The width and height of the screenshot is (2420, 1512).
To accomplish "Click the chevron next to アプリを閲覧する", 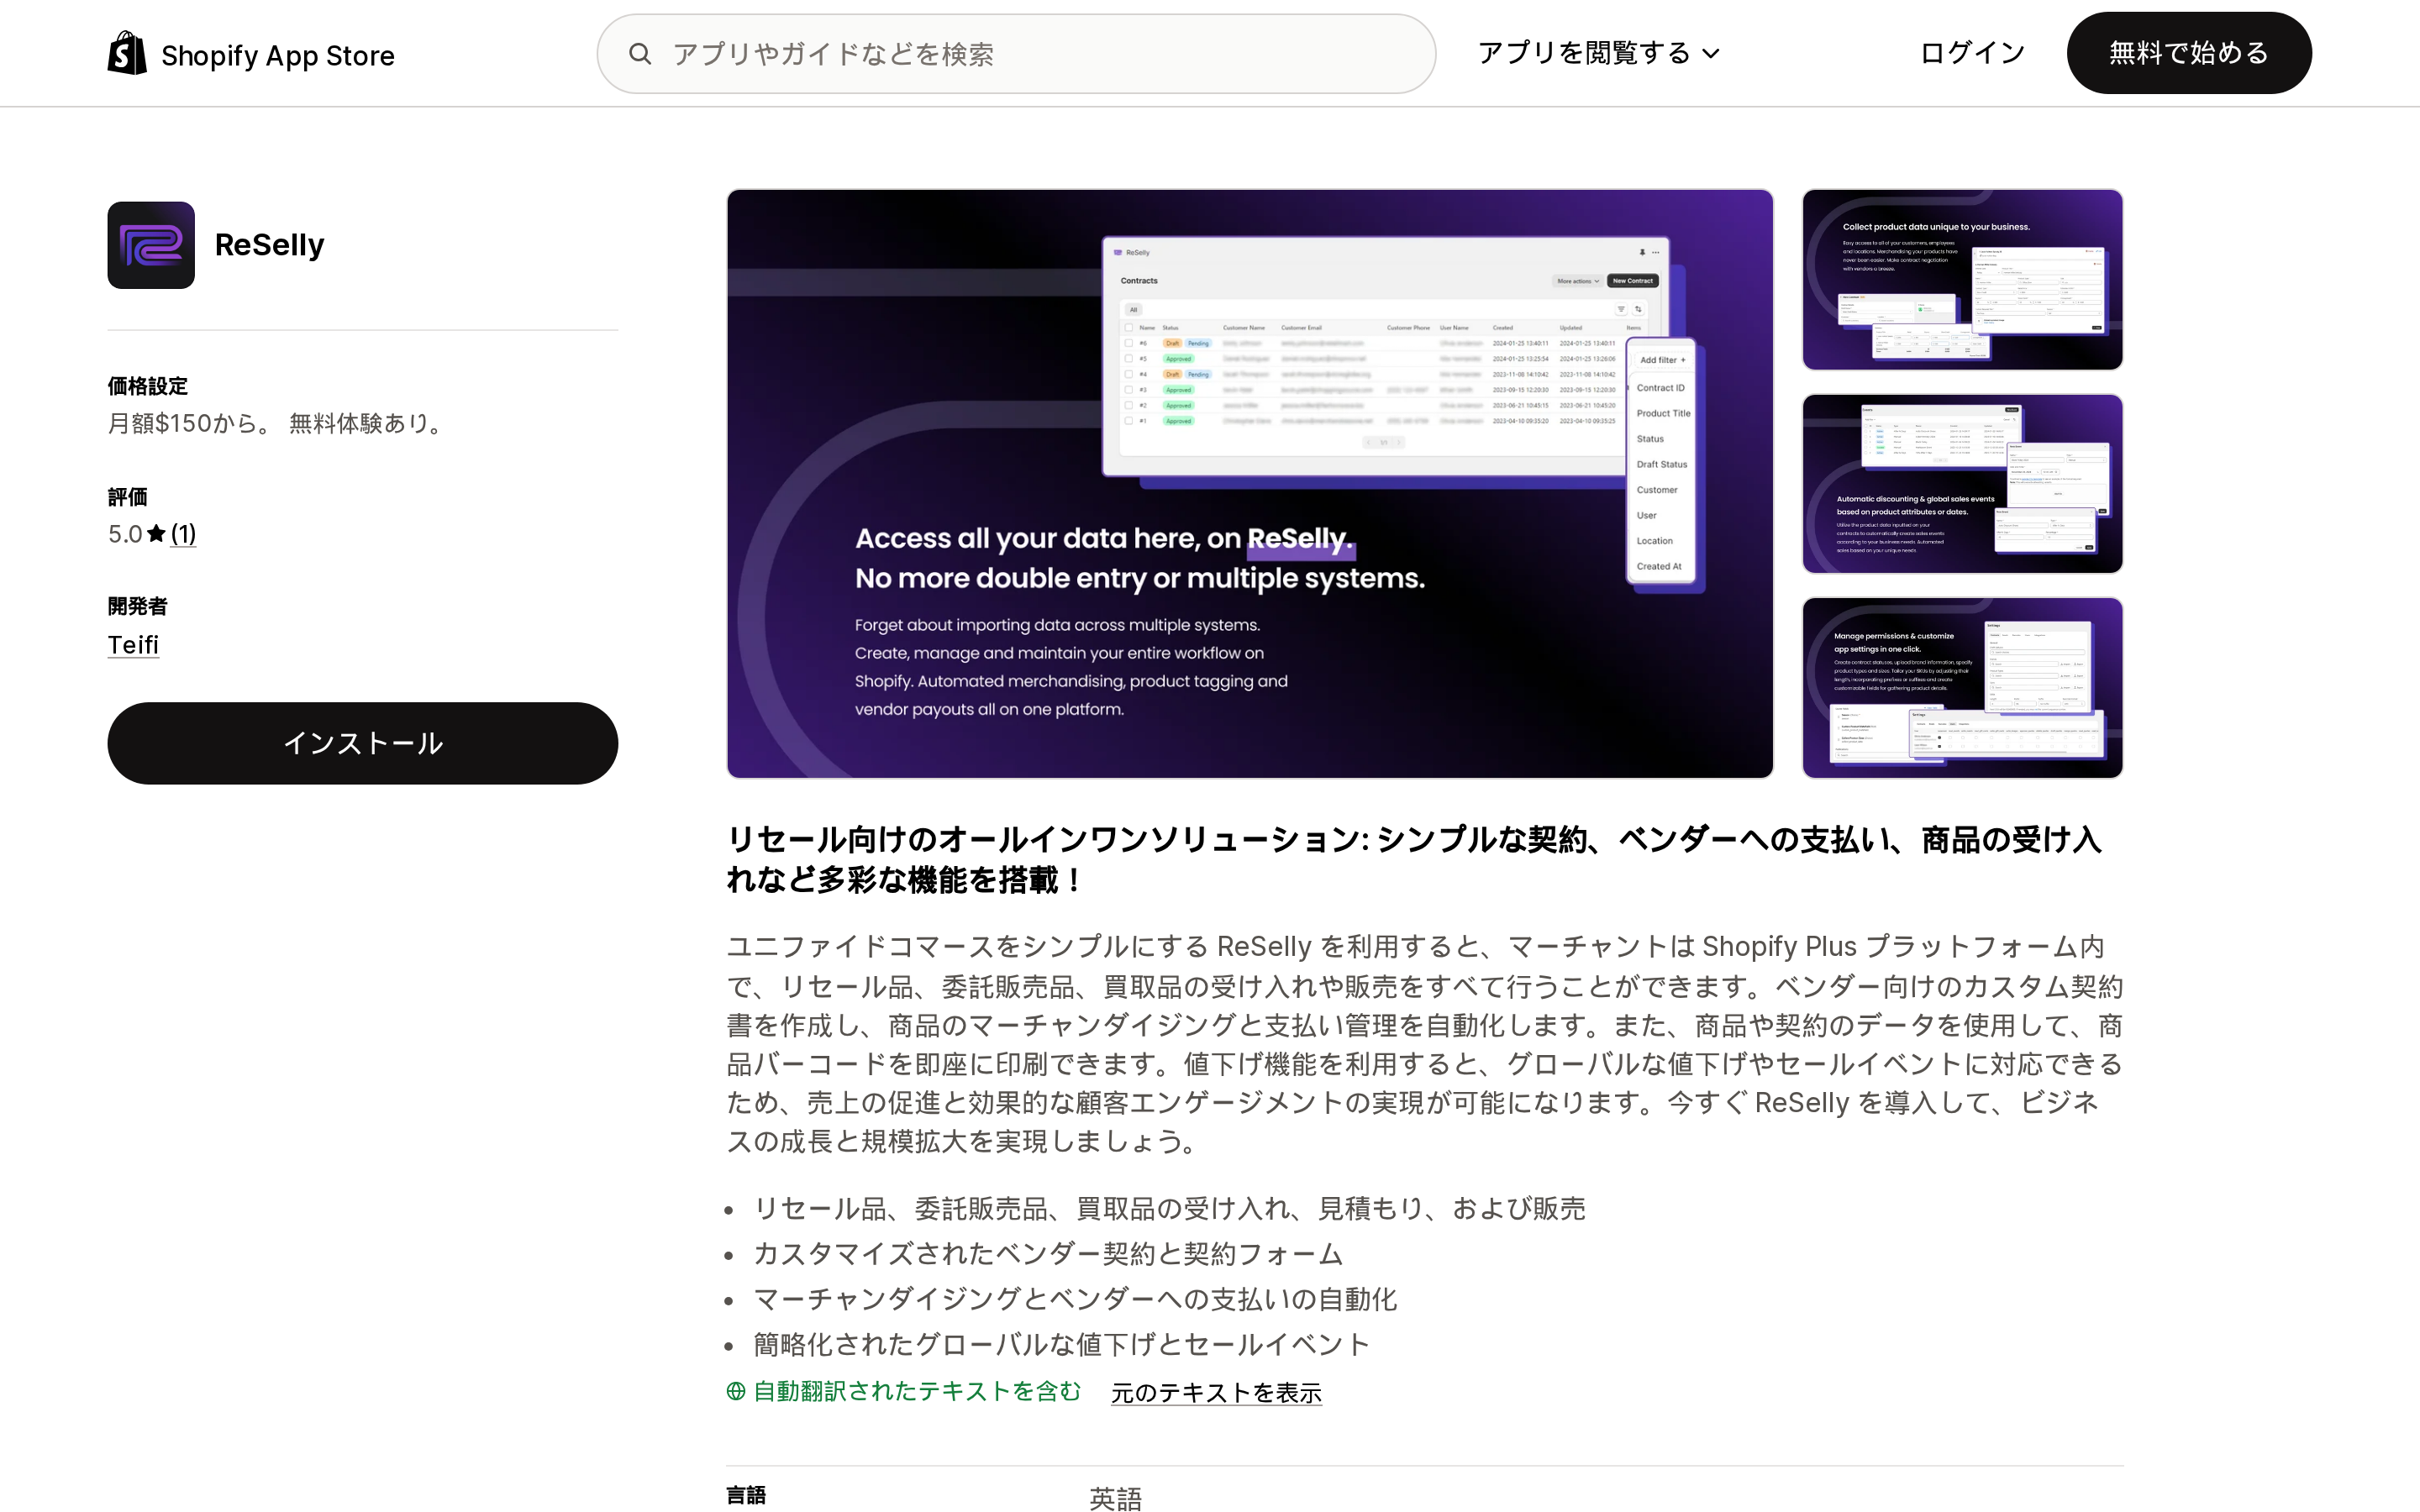I will tap(1711, 54).
